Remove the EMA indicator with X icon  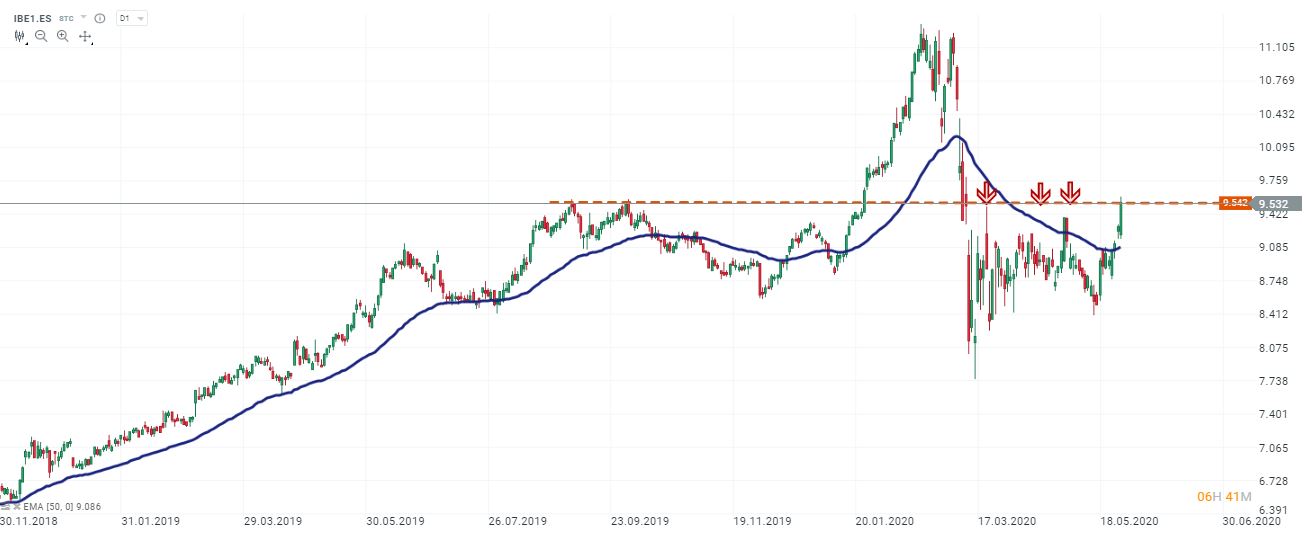pyautogui.click(x=19, y=507)
